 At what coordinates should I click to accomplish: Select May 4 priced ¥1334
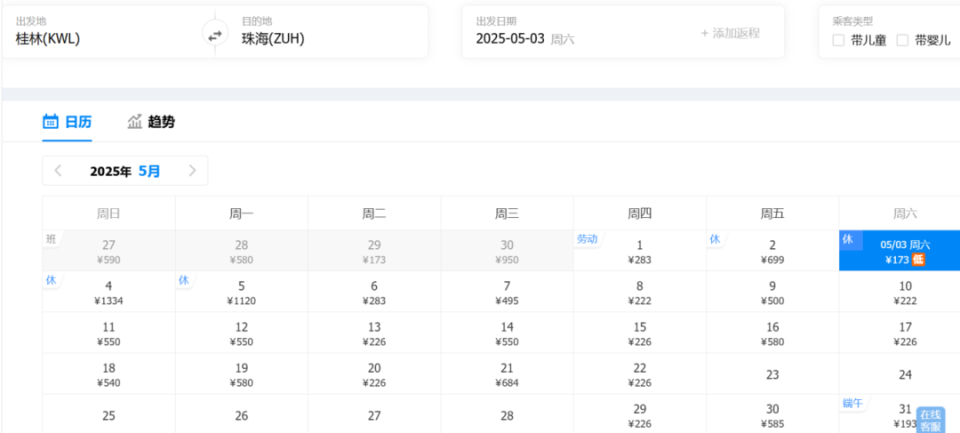(x=109, y=293)
